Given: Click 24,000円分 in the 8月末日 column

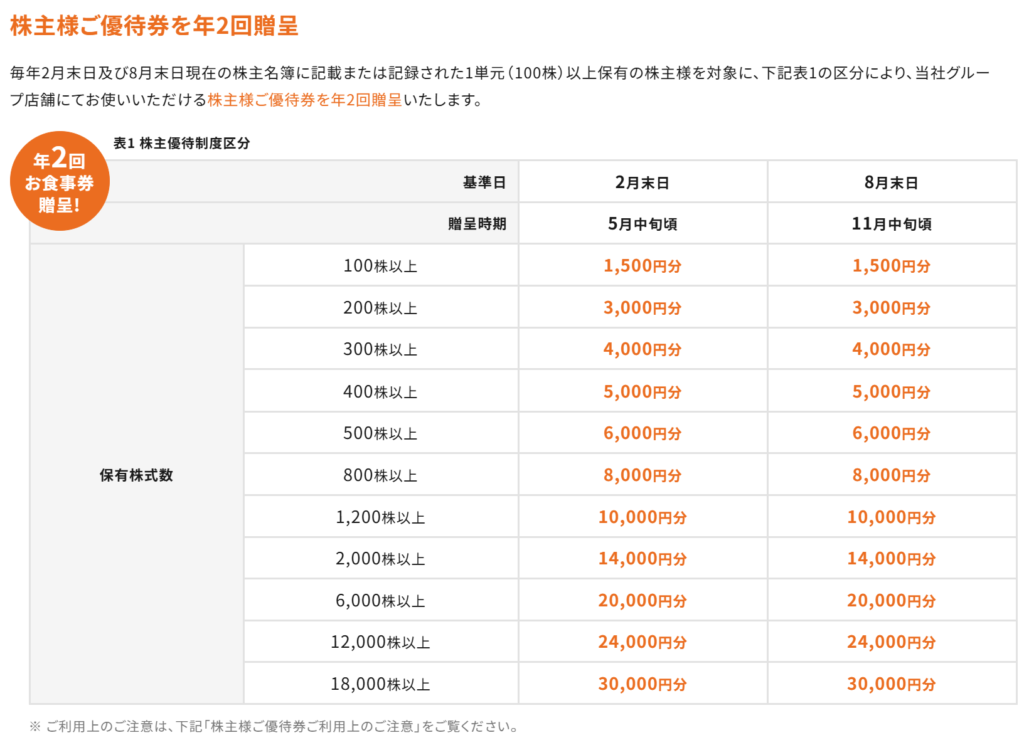Looking at the screenshot, I should (x=892, y=643).
